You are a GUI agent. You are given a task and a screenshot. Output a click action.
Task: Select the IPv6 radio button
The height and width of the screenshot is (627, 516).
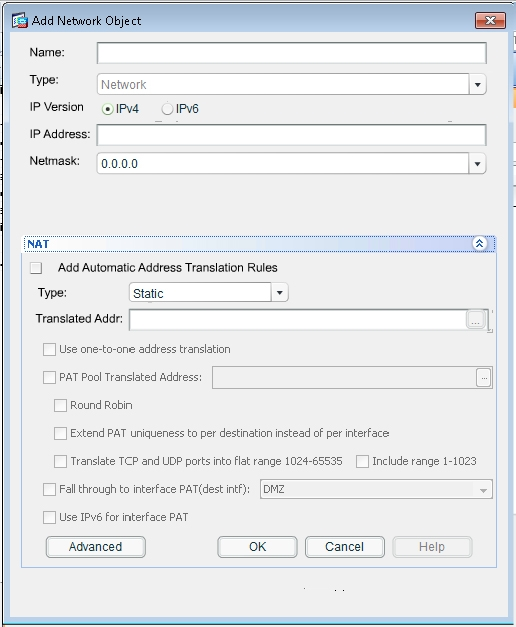(x=167, y=109)
